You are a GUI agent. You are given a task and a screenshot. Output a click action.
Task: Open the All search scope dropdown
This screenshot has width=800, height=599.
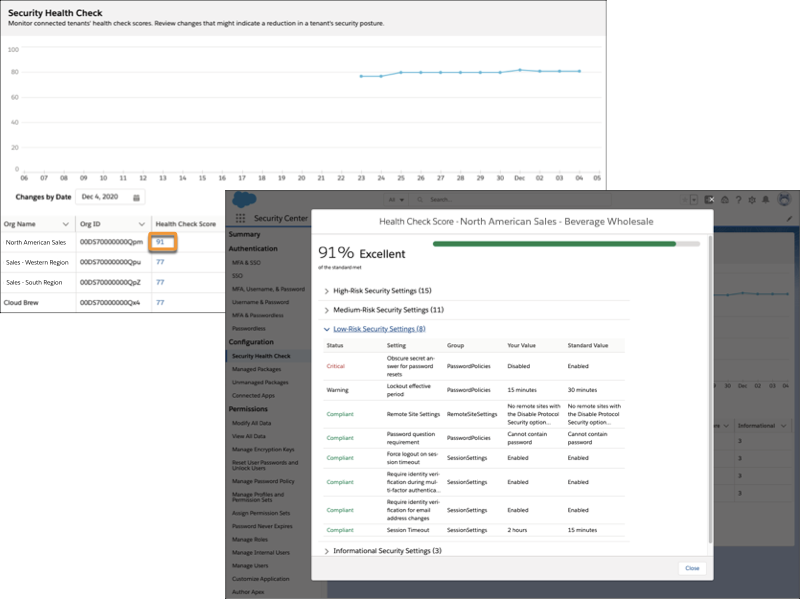click(396, 199)
